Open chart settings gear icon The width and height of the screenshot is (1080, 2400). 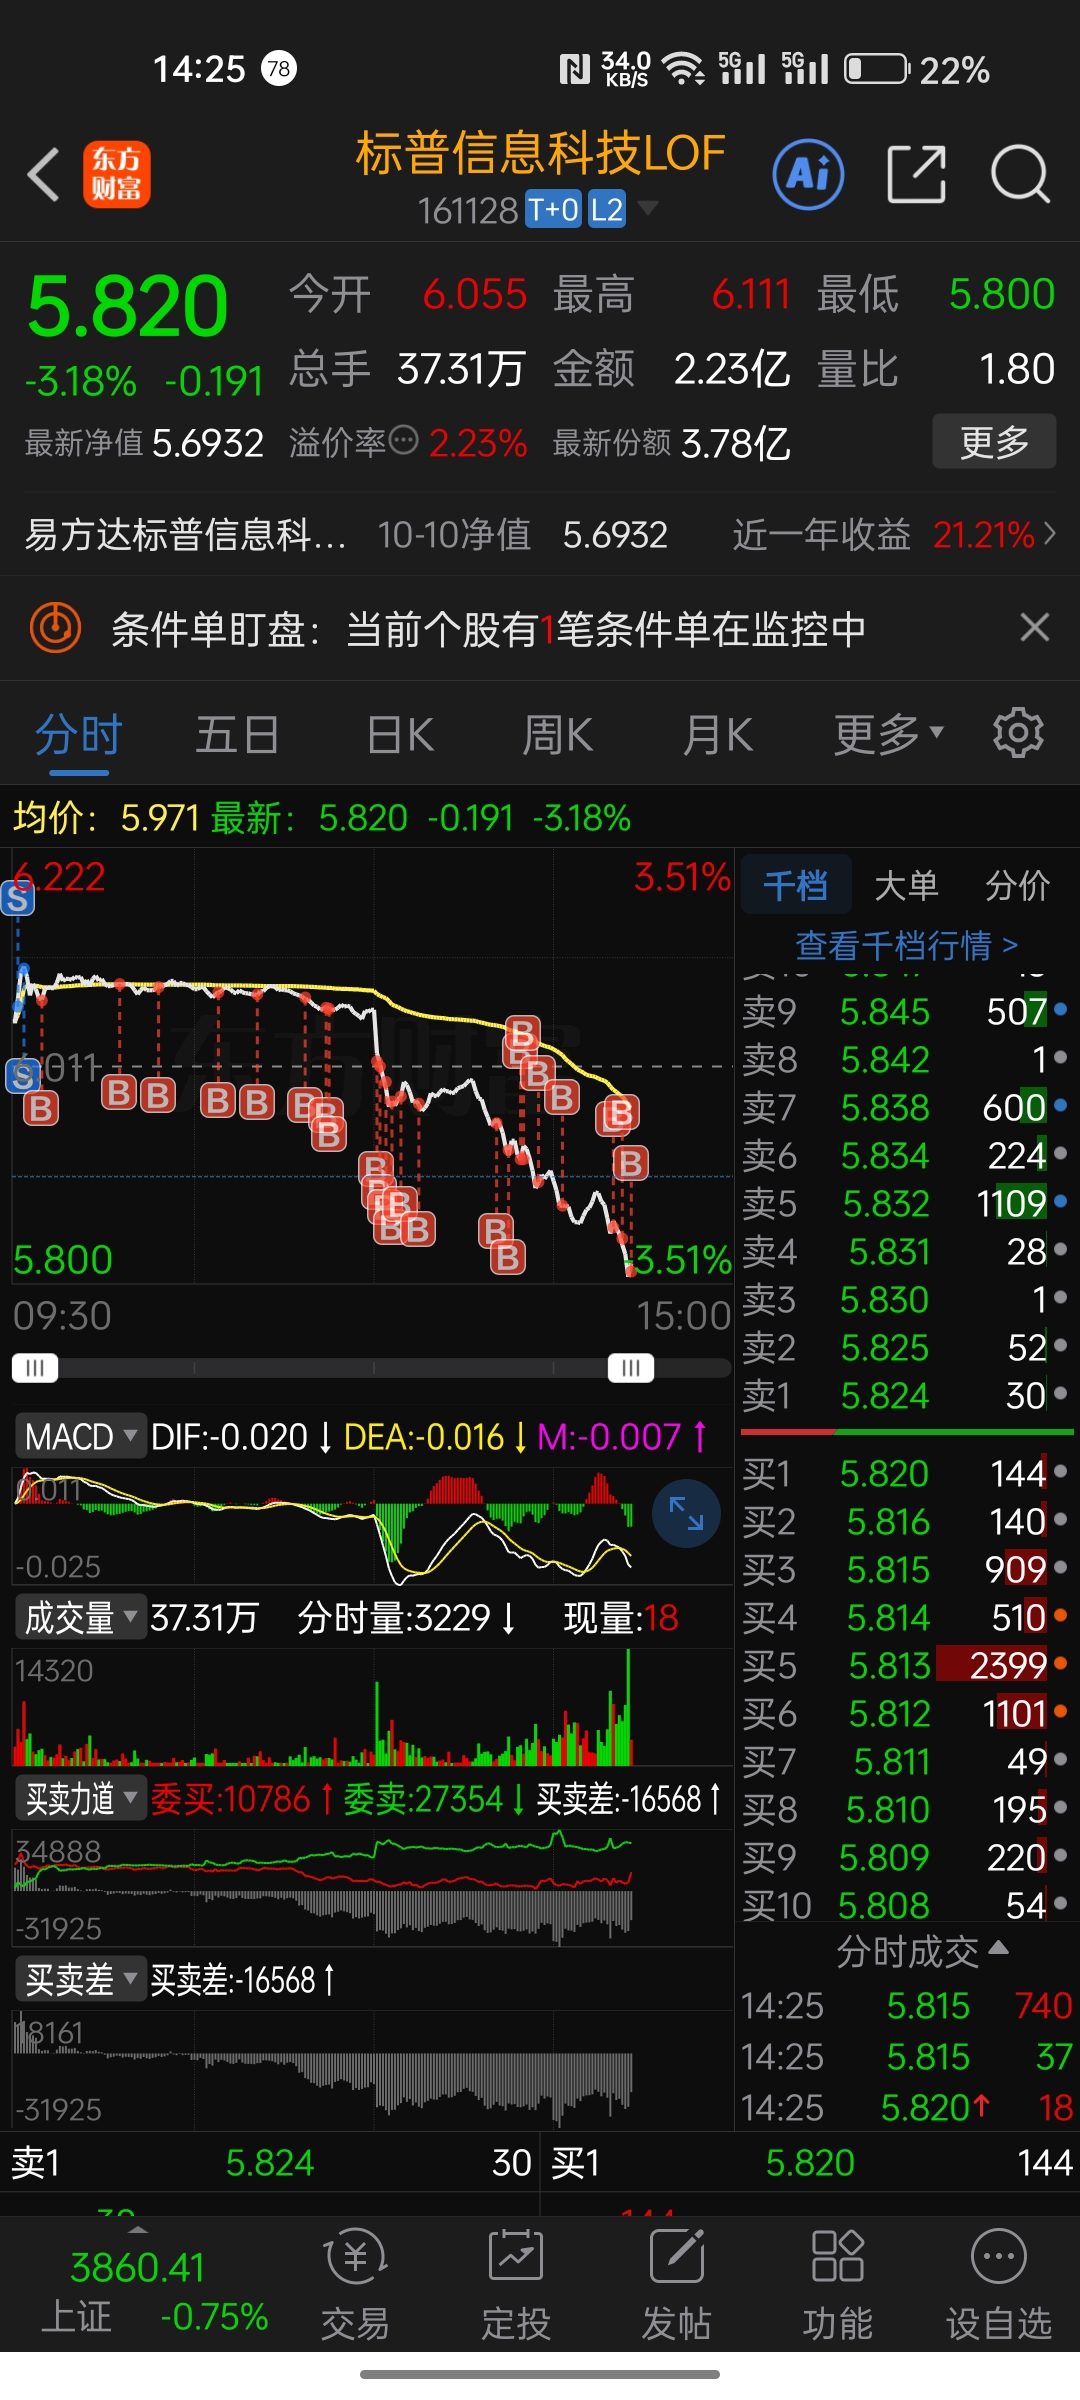click(x=1018, y=733)
